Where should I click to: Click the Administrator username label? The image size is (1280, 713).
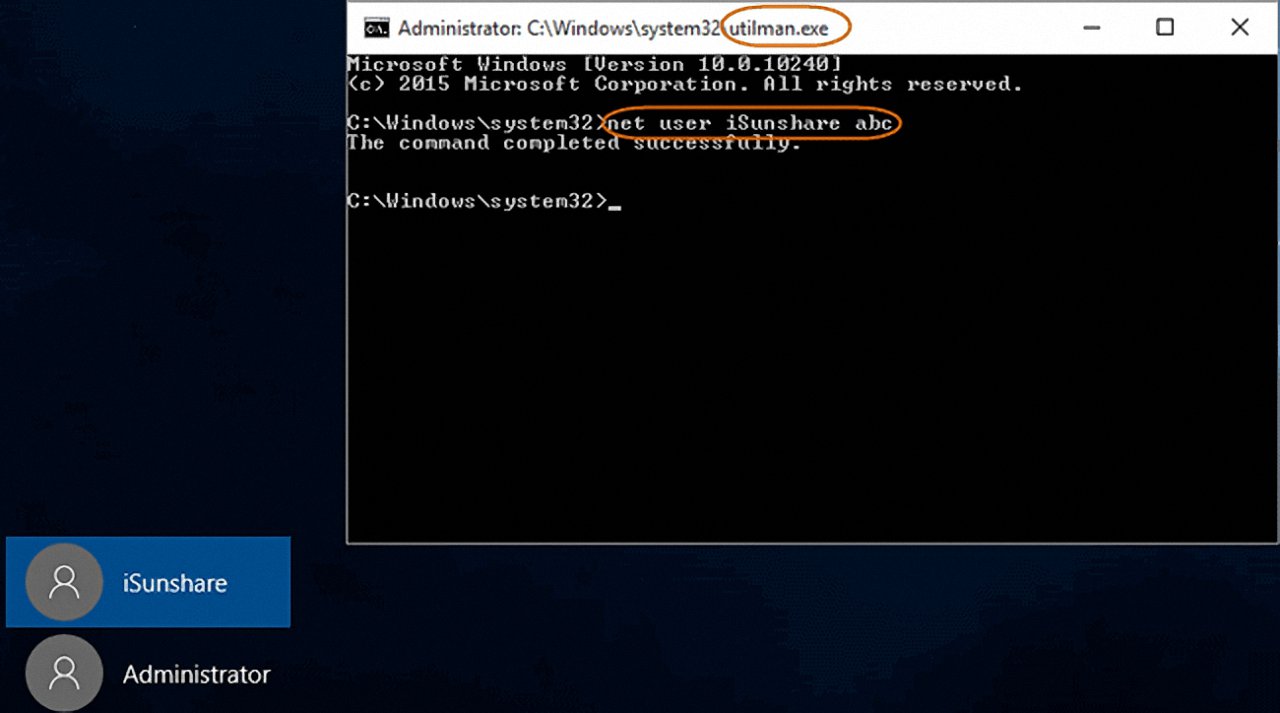coord(196,673)
